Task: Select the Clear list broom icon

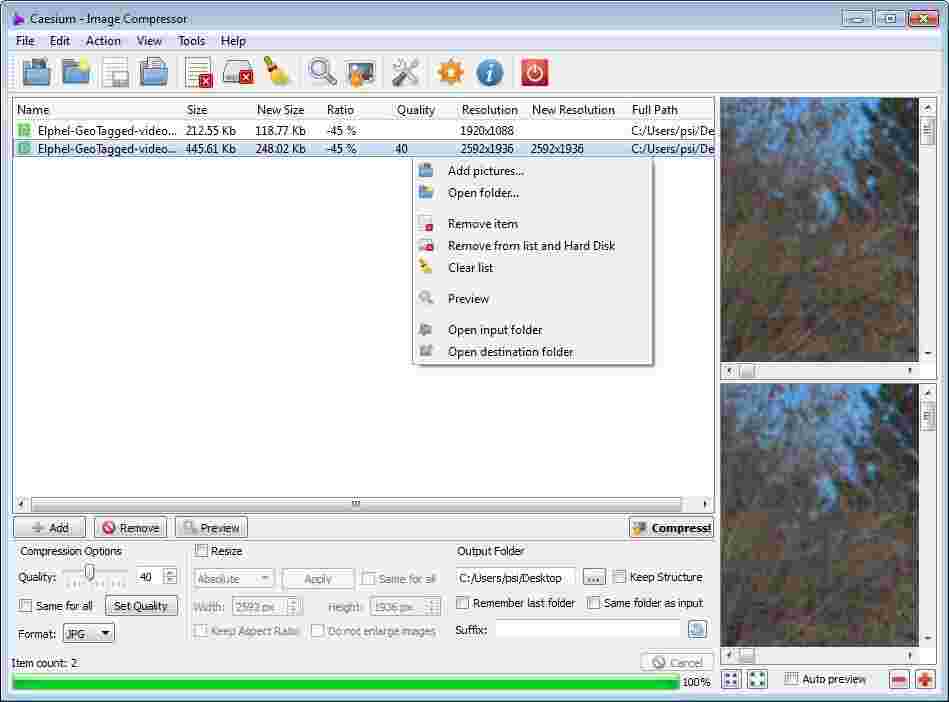Action: [277, 71]
